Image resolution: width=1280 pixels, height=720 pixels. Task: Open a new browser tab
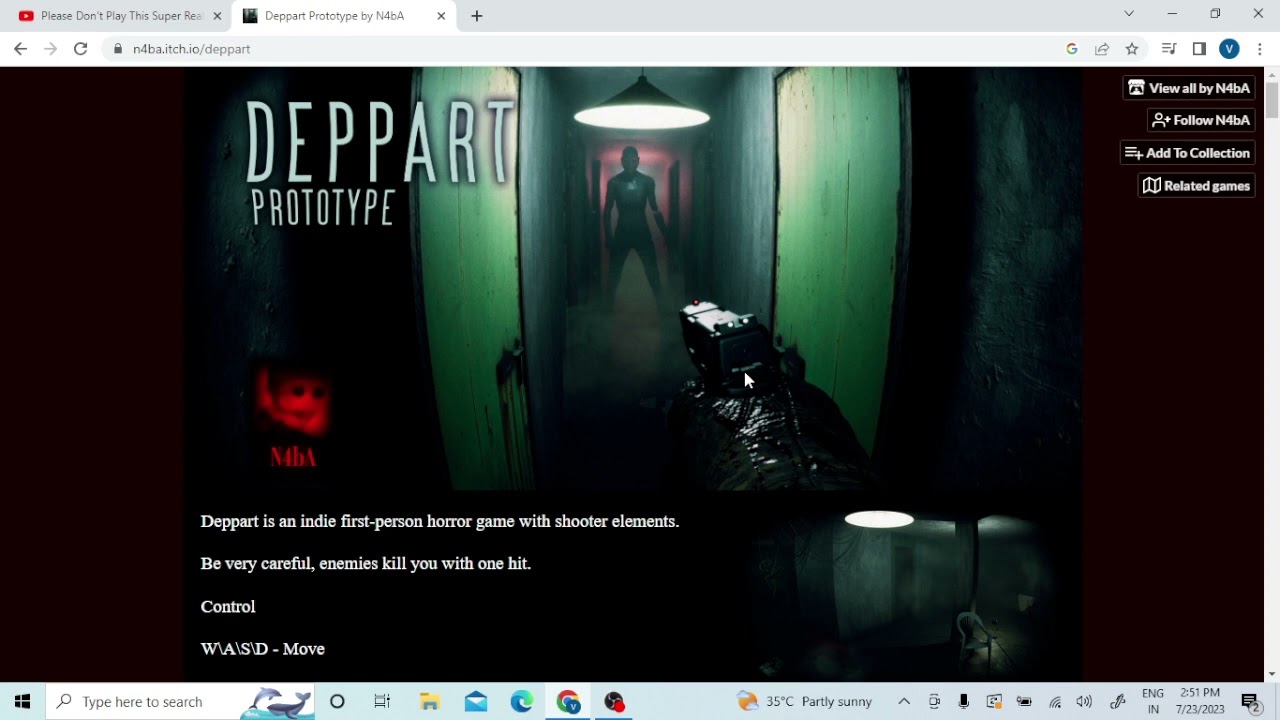click(x=477, y=16)
